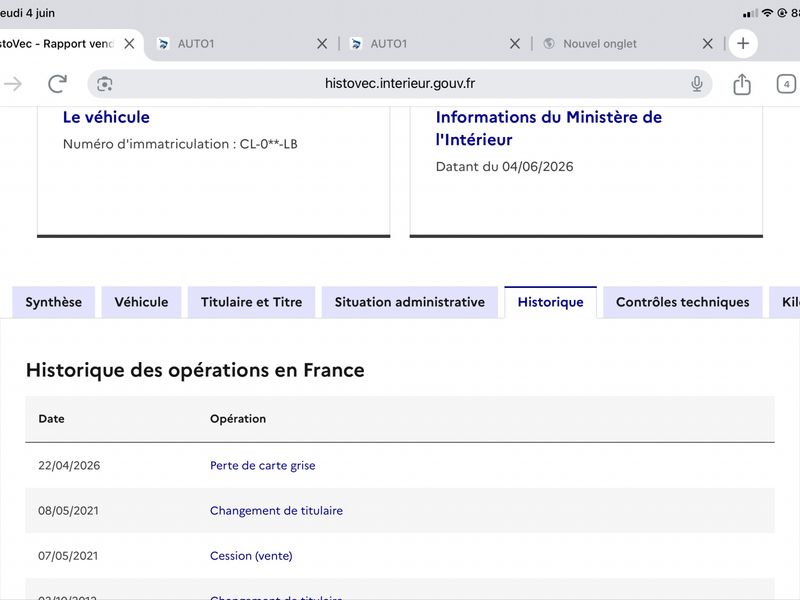
Task: Open the tab switcher showing 4 tabs
Action: pyautogui.click(x=786, y=84)
